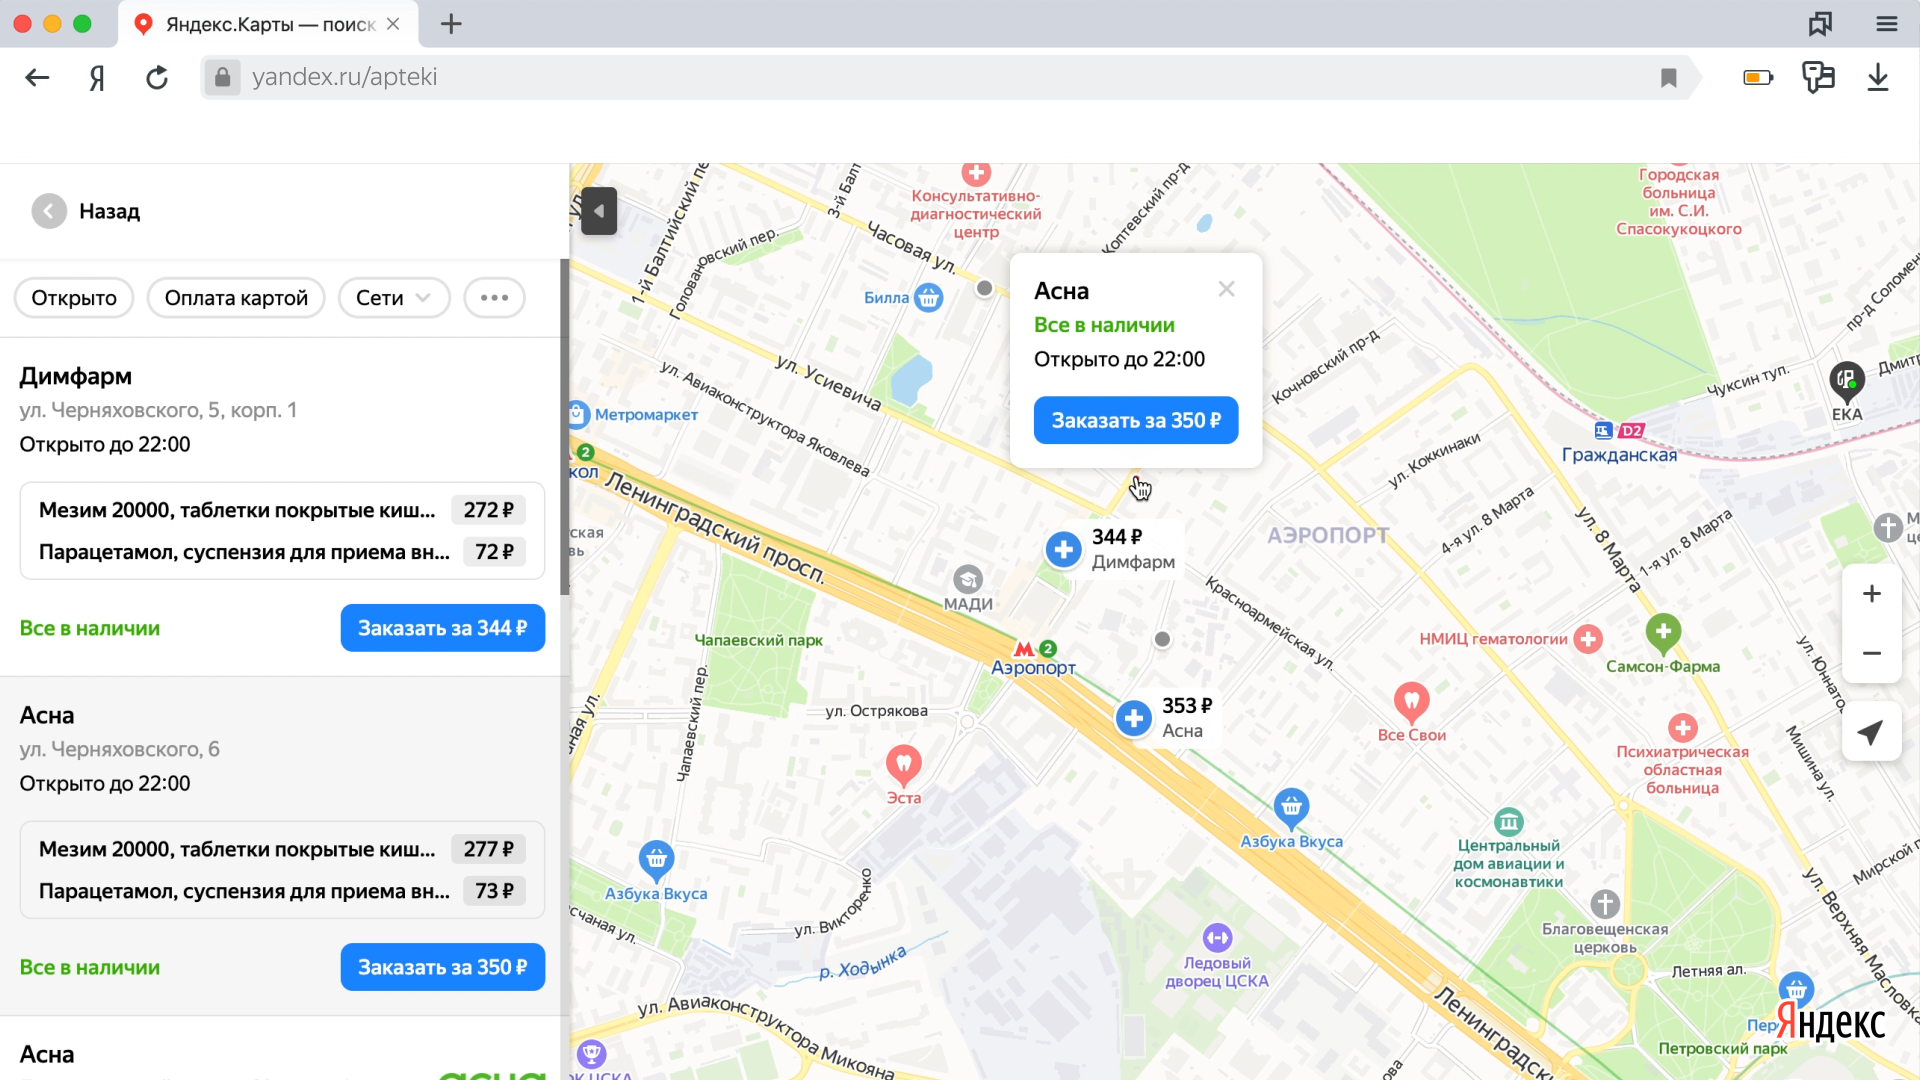The width and height of the screenshot is (1920, 1080).
Task: Locate me with the geolocation arrow
Action: (x=1872, y=732)
